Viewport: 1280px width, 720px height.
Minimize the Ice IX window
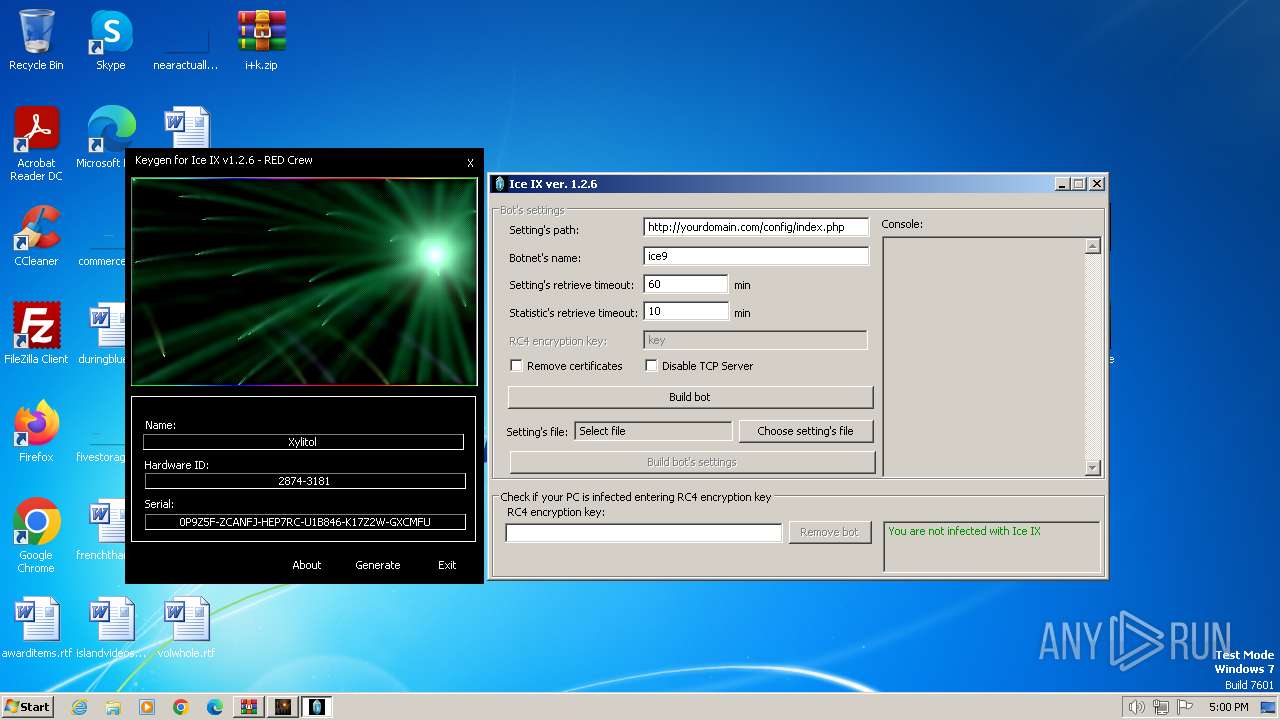click(1062, 184)
